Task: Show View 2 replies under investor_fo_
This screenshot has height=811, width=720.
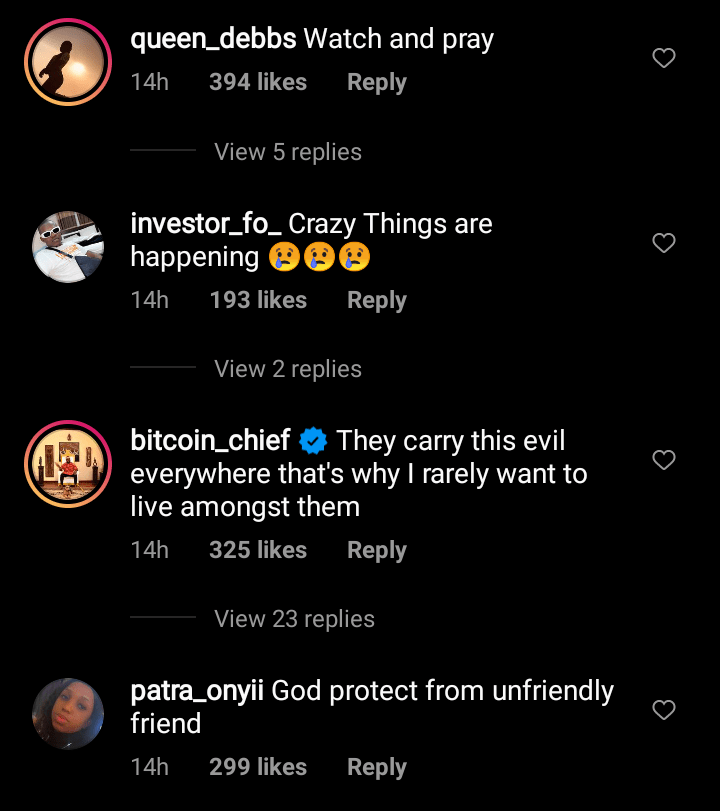Action: click(288, 369)
